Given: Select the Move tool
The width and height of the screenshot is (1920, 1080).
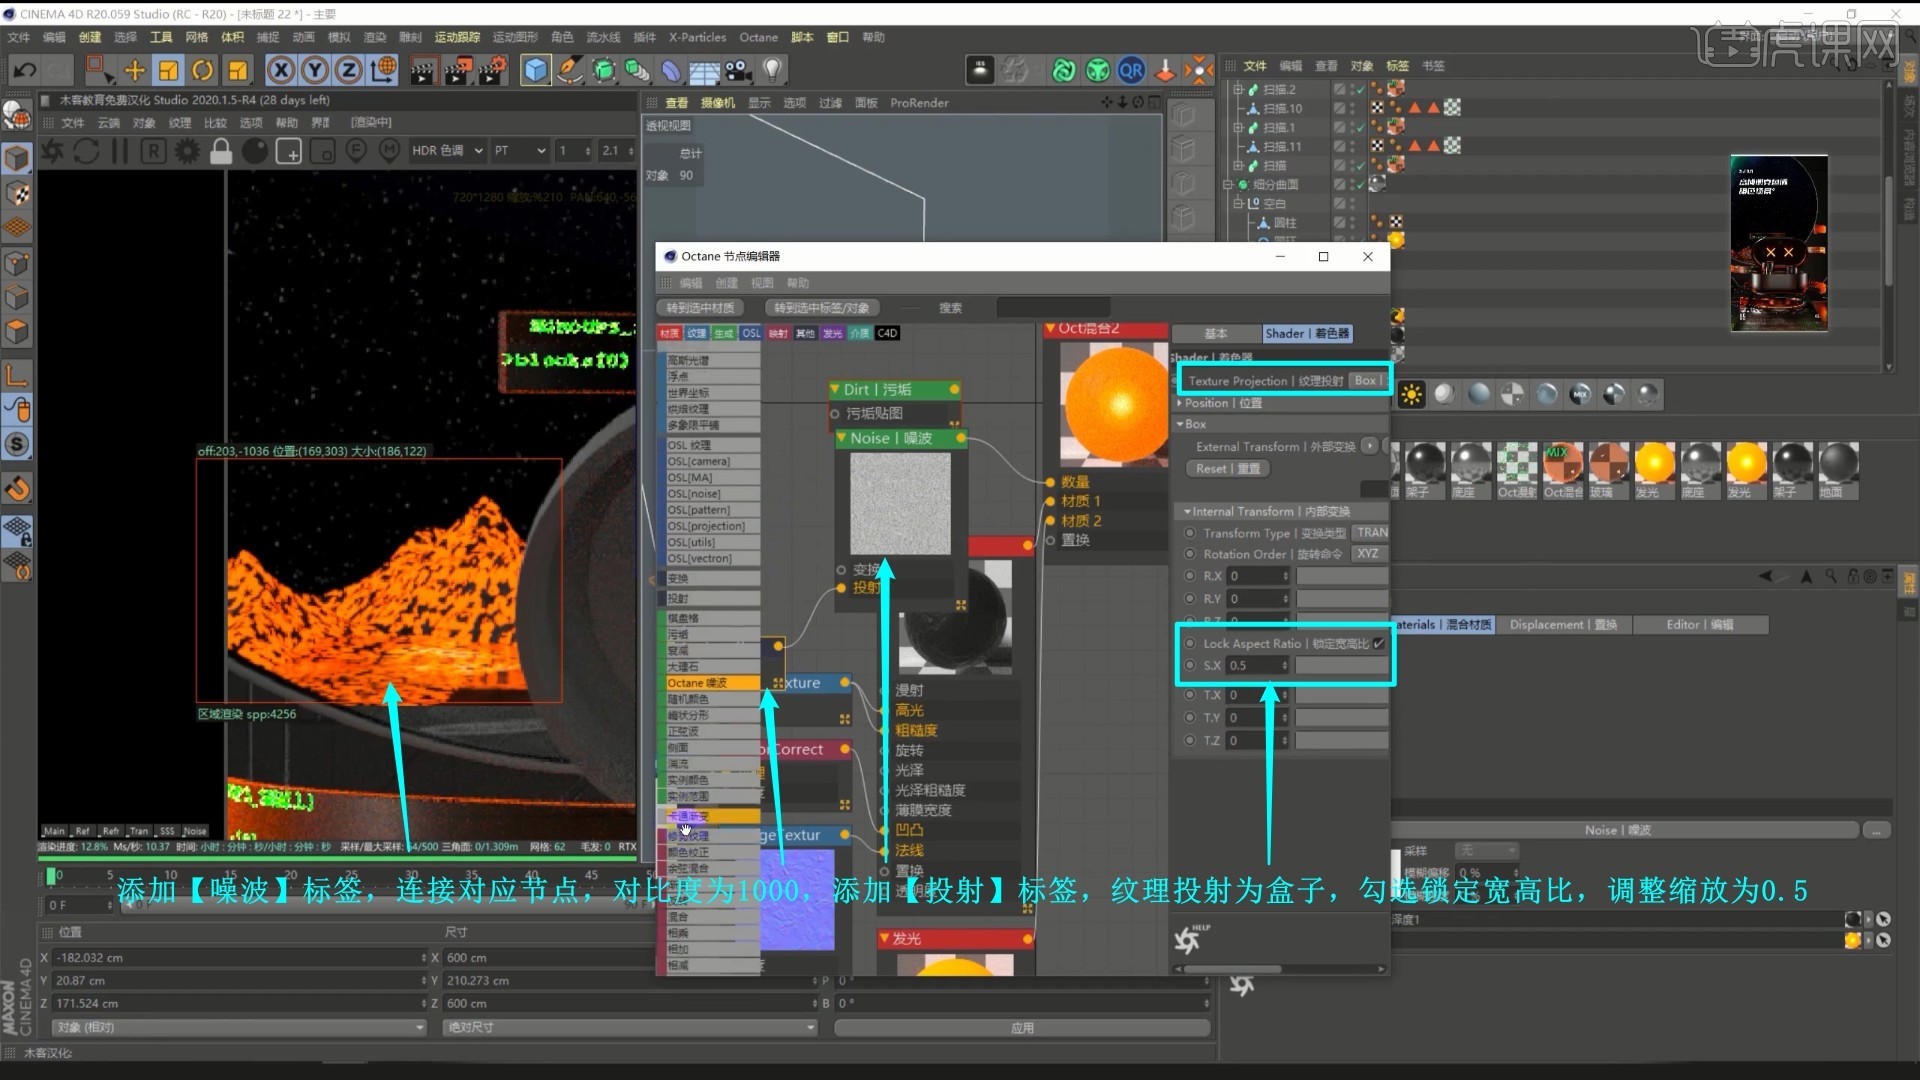Looking at the screenshot, I should [134, 70].
